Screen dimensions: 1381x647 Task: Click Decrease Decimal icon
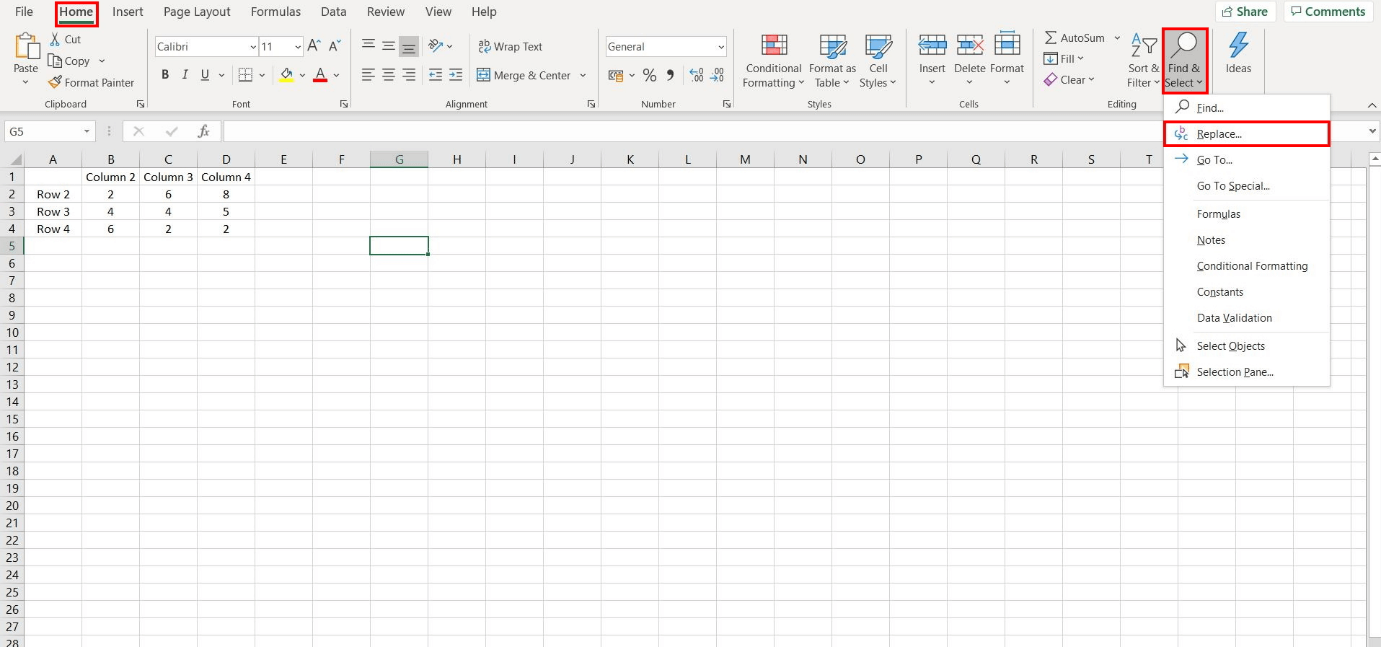[x=717, y=75]
